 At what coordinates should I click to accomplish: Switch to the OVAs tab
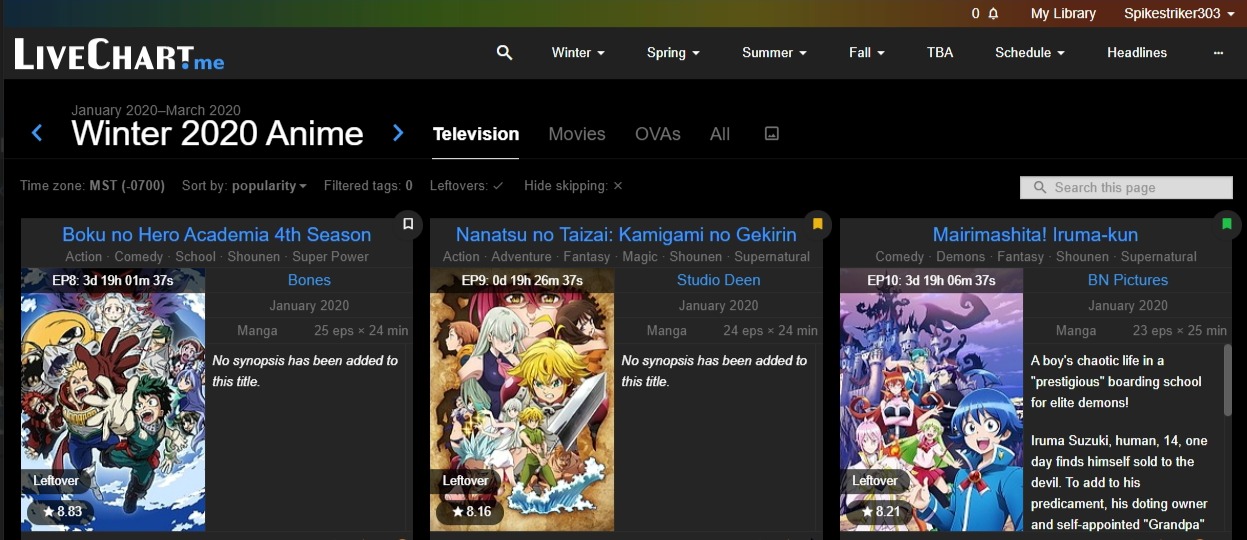coord(658,134)
